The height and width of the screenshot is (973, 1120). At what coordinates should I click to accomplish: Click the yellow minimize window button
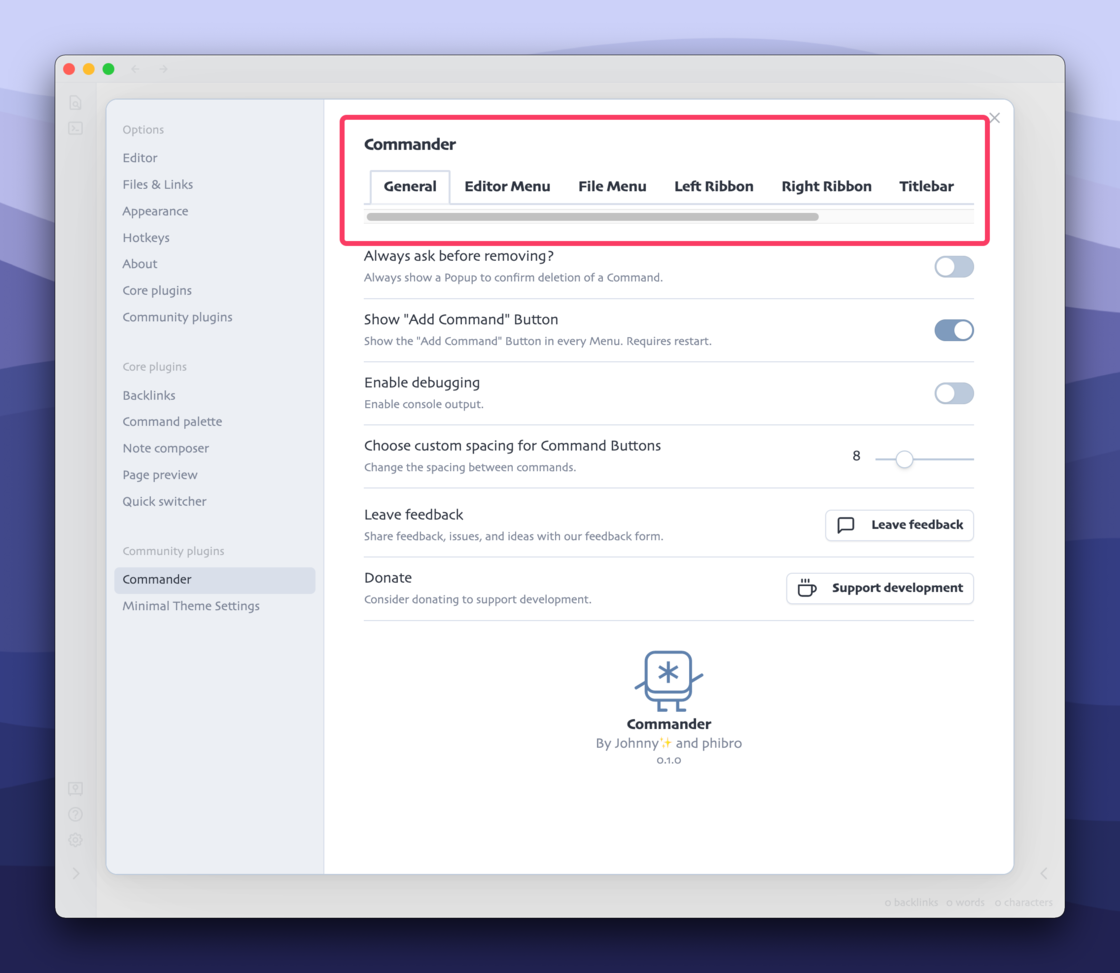(89, 69)
